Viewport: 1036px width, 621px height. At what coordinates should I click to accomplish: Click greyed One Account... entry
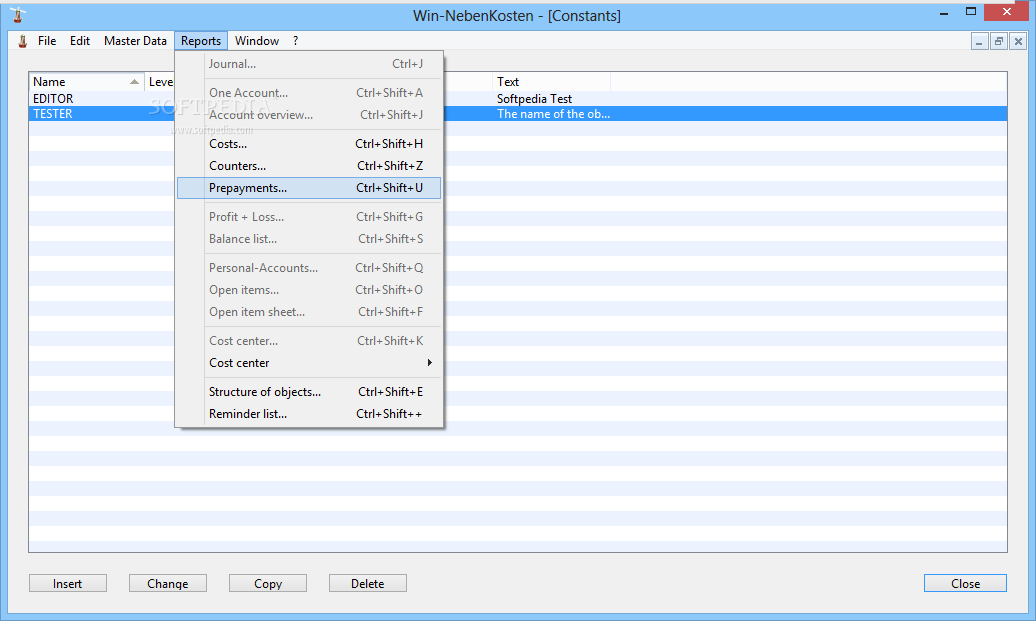309,92
